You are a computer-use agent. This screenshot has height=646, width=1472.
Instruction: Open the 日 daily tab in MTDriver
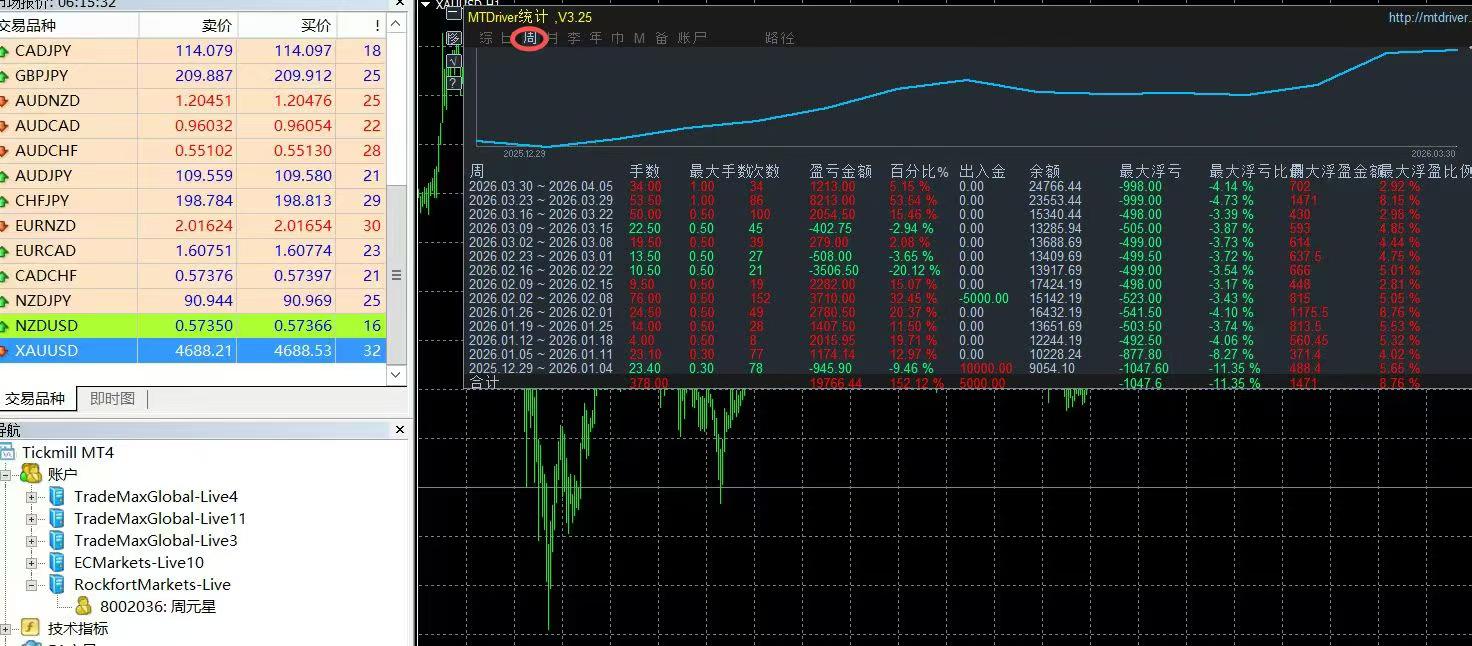click(x=507, y=39)
